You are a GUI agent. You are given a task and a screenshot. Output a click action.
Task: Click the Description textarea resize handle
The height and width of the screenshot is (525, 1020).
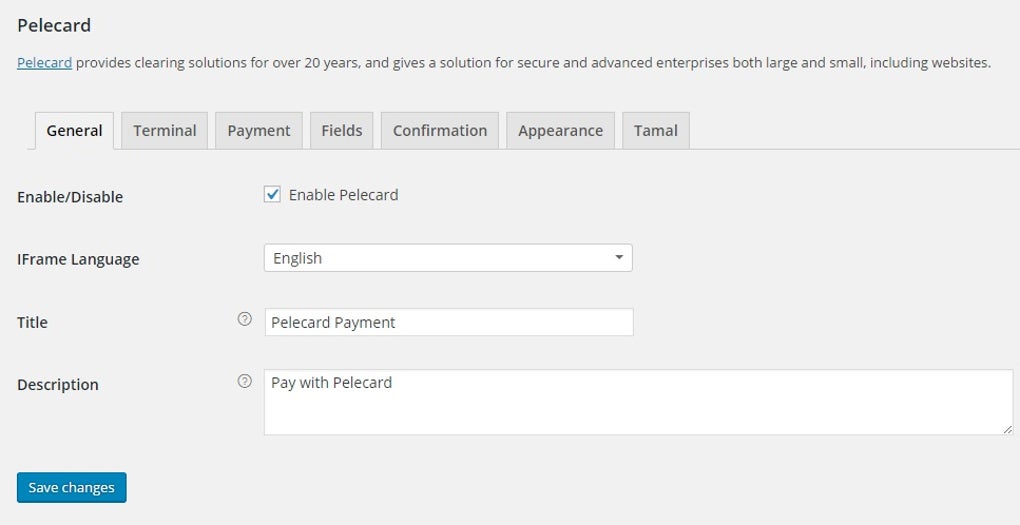[x=1008, y=429]
